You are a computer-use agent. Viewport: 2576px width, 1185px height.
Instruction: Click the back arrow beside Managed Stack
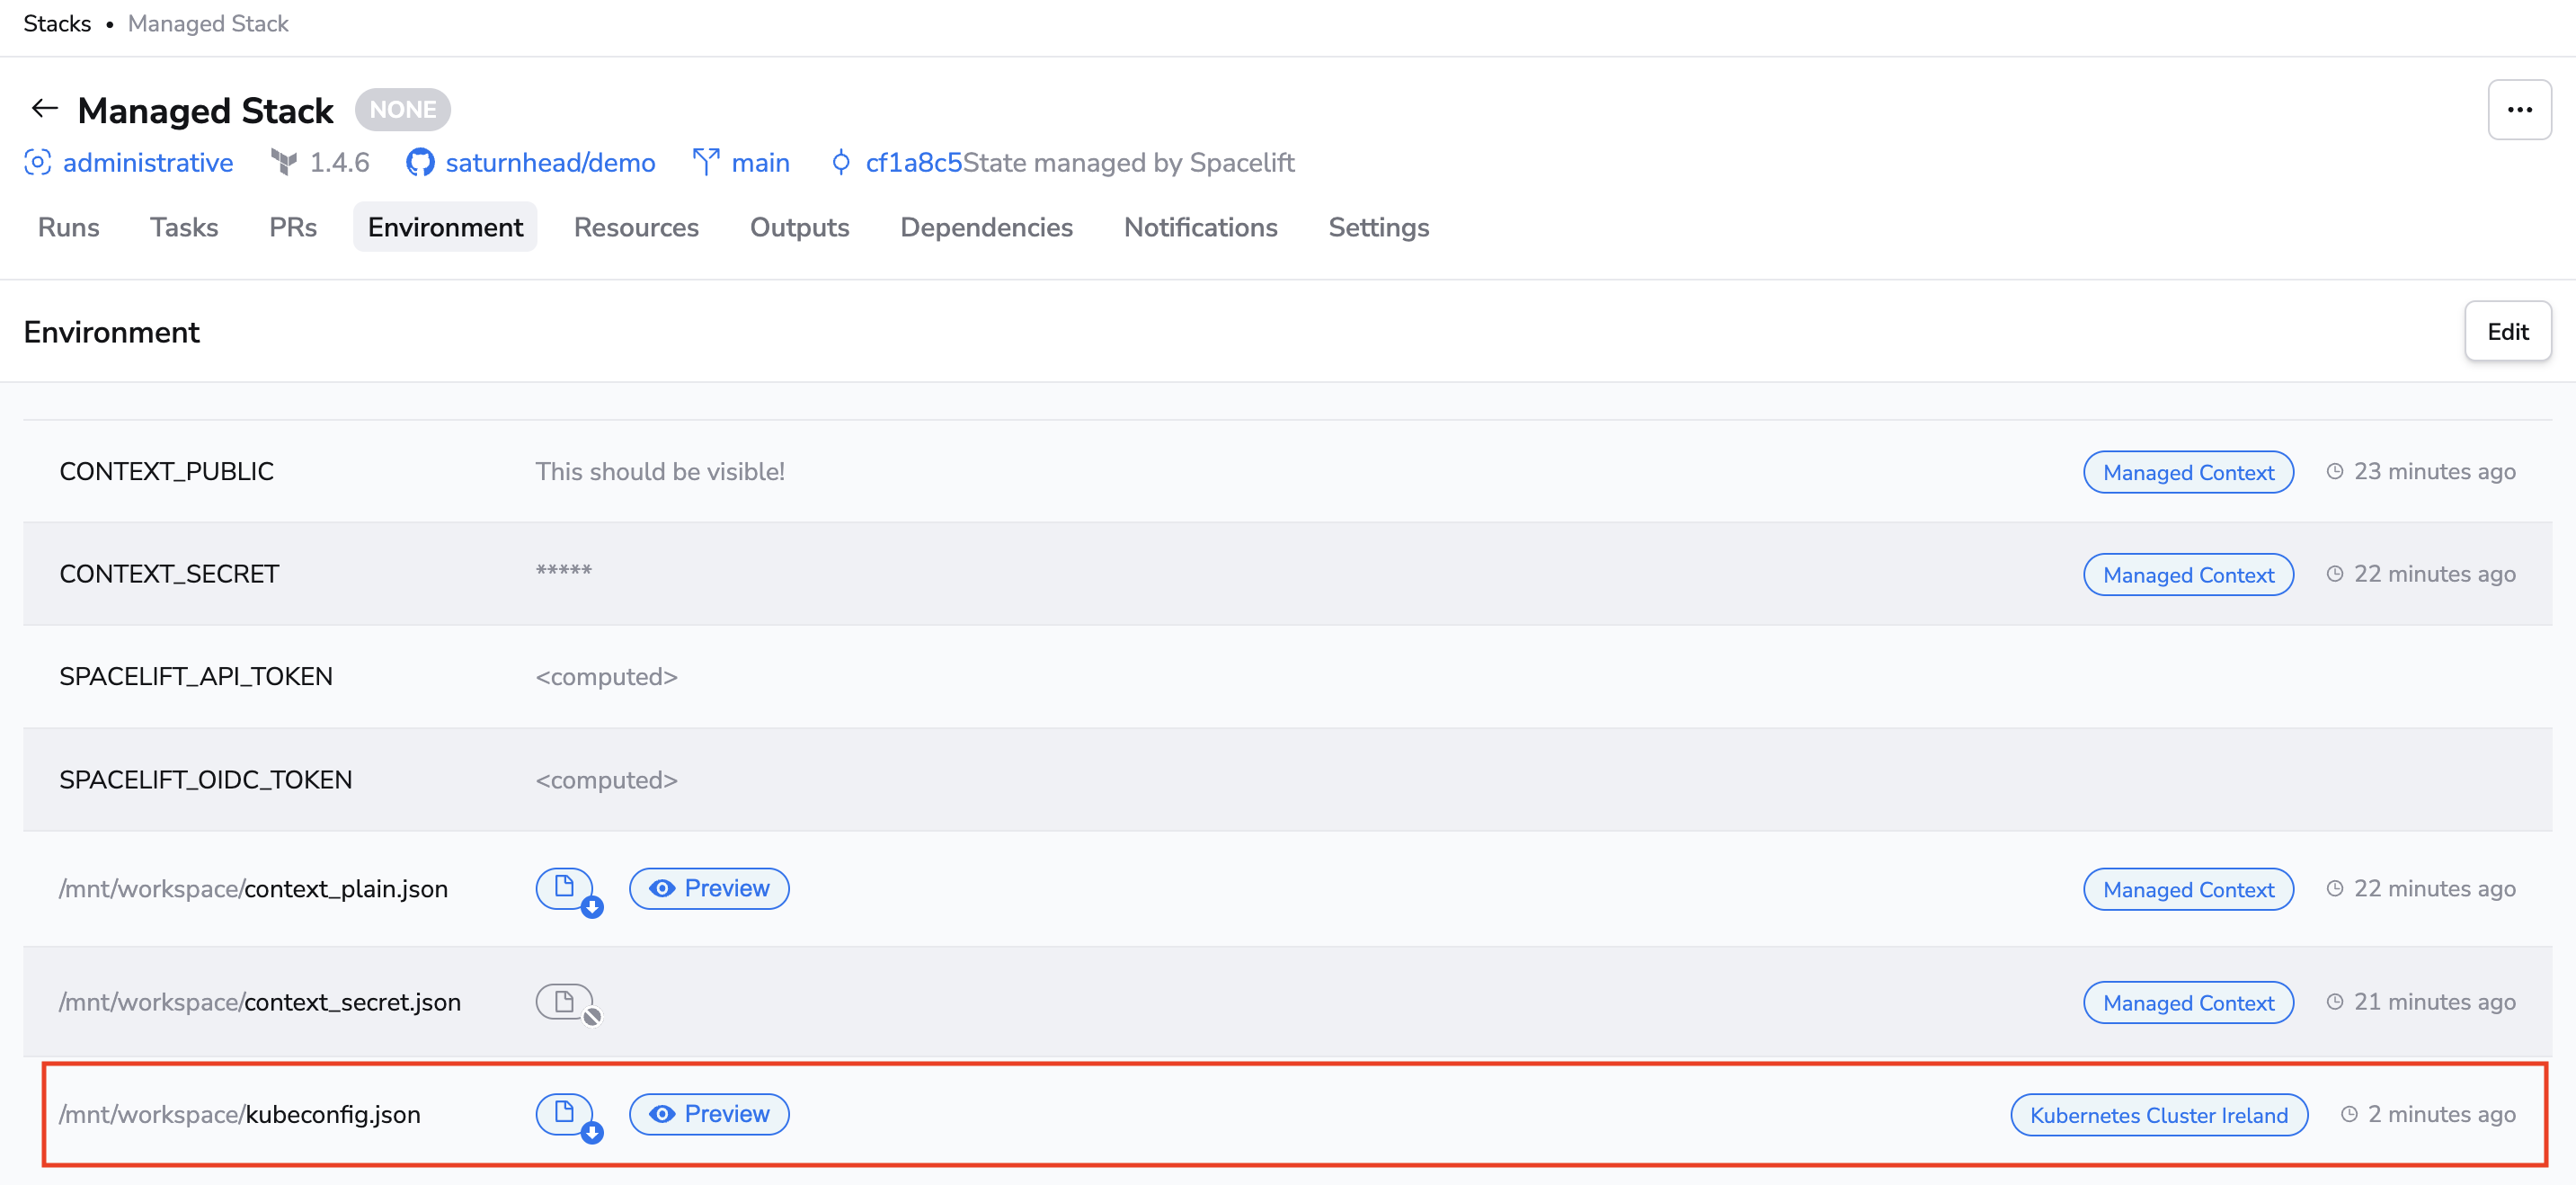click(x=44, y=109)
